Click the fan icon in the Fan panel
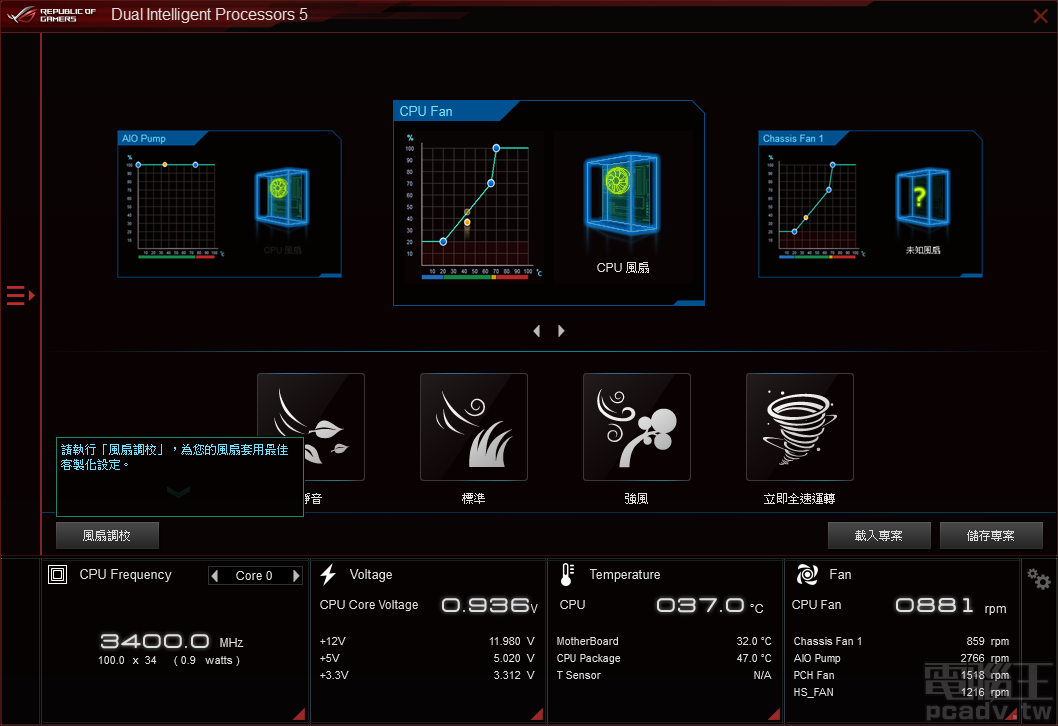1058x726 pixels. [x=806, y=574]
